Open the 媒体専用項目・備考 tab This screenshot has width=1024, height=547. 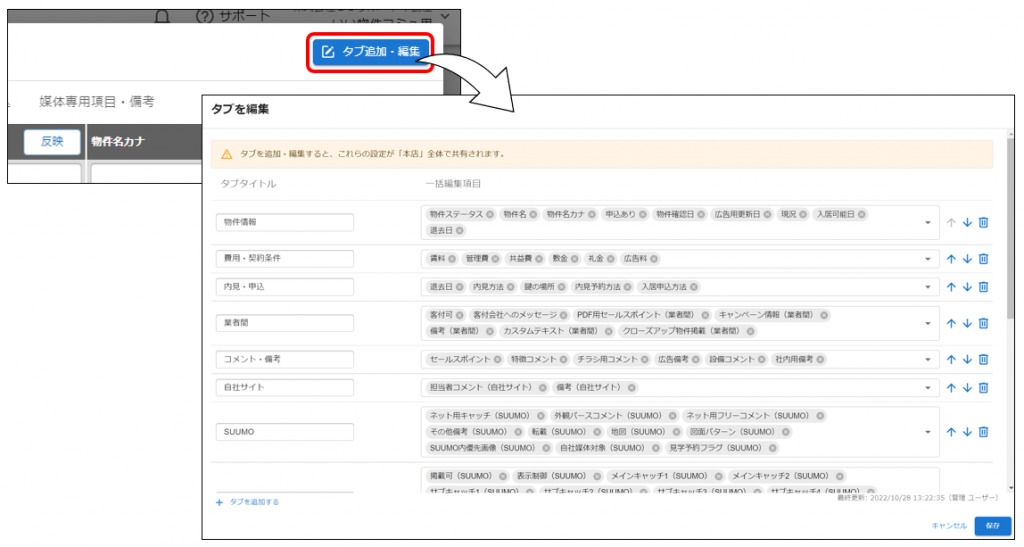click(x=97, y=101)
